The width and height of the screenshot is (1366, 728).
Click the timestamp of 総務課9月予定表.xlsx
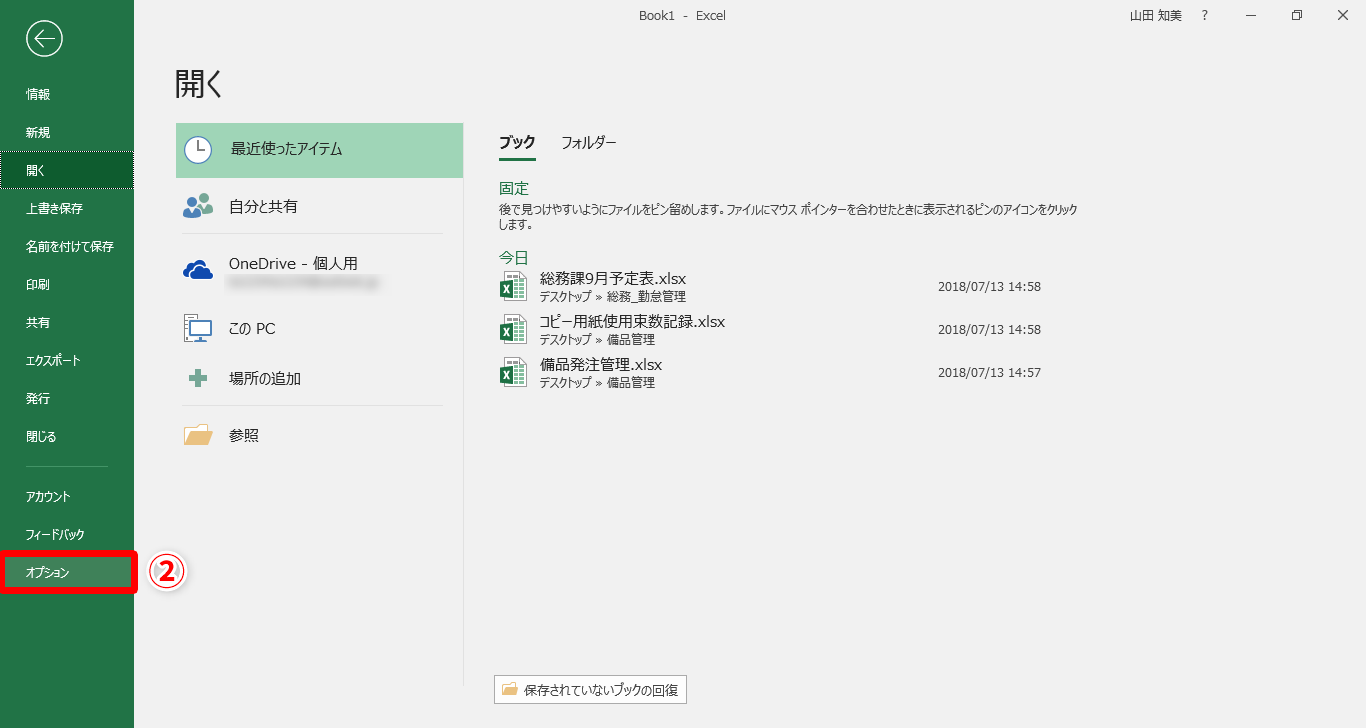click(x=989, y=286)
